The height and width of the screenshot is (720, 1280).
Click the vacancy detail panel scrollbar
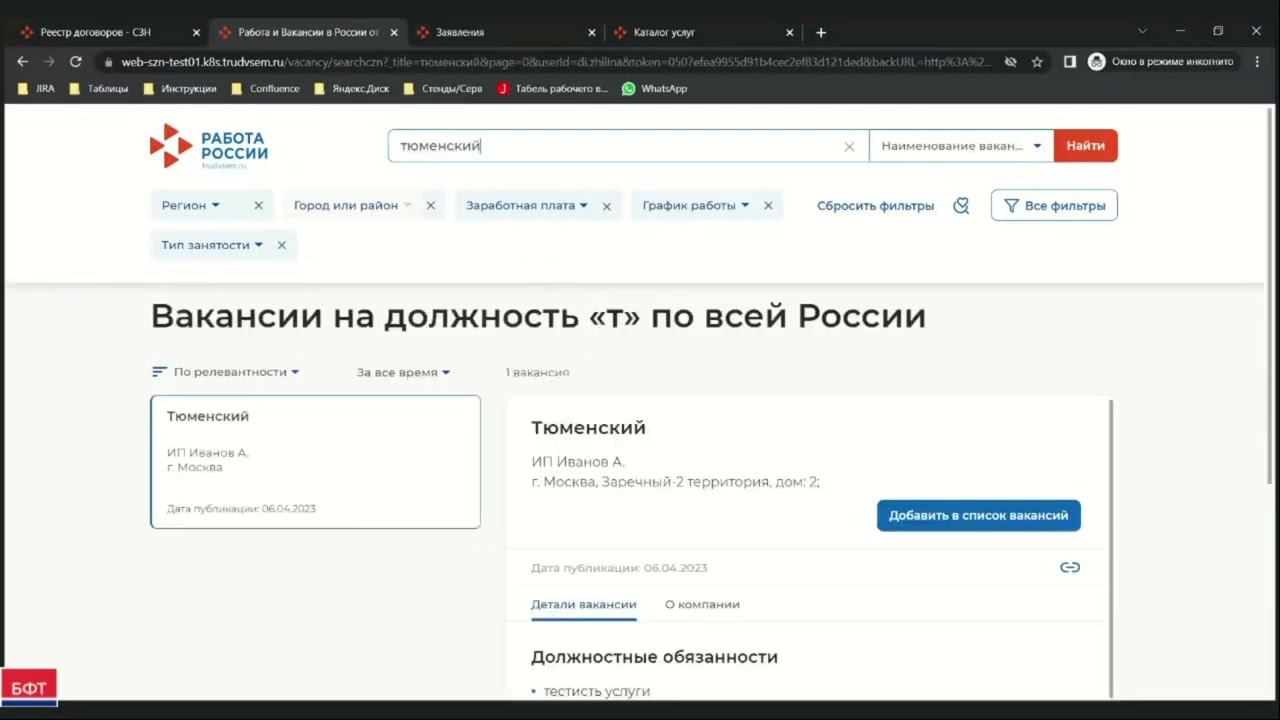click(x=1111, y=548)
